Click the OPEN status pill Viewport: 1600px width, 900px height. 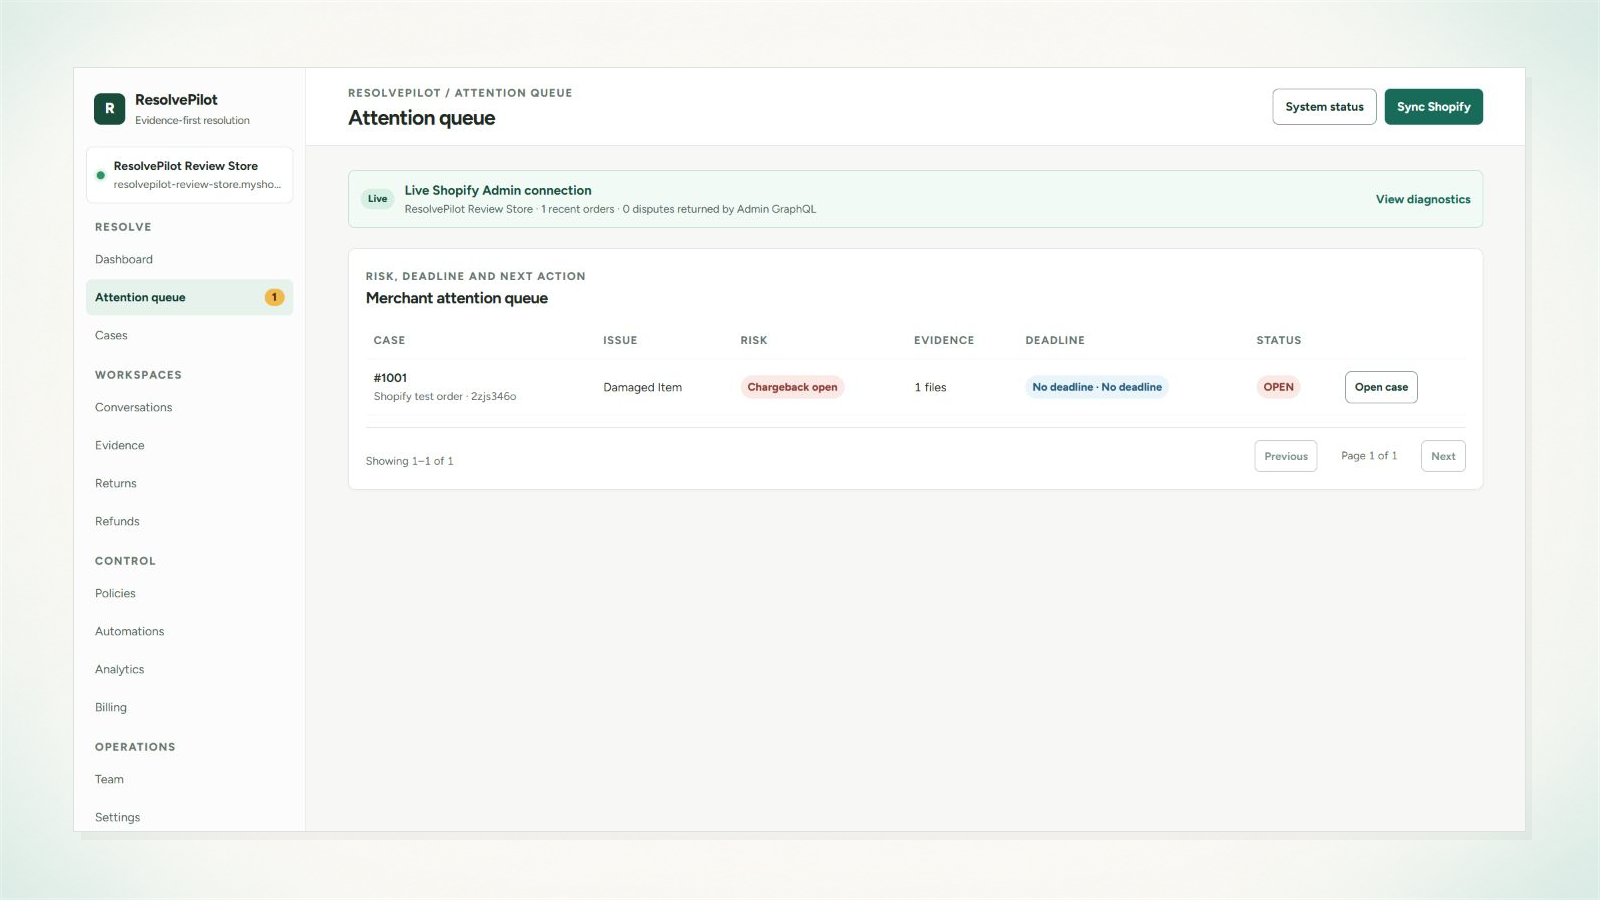(x=1278, y=387)
